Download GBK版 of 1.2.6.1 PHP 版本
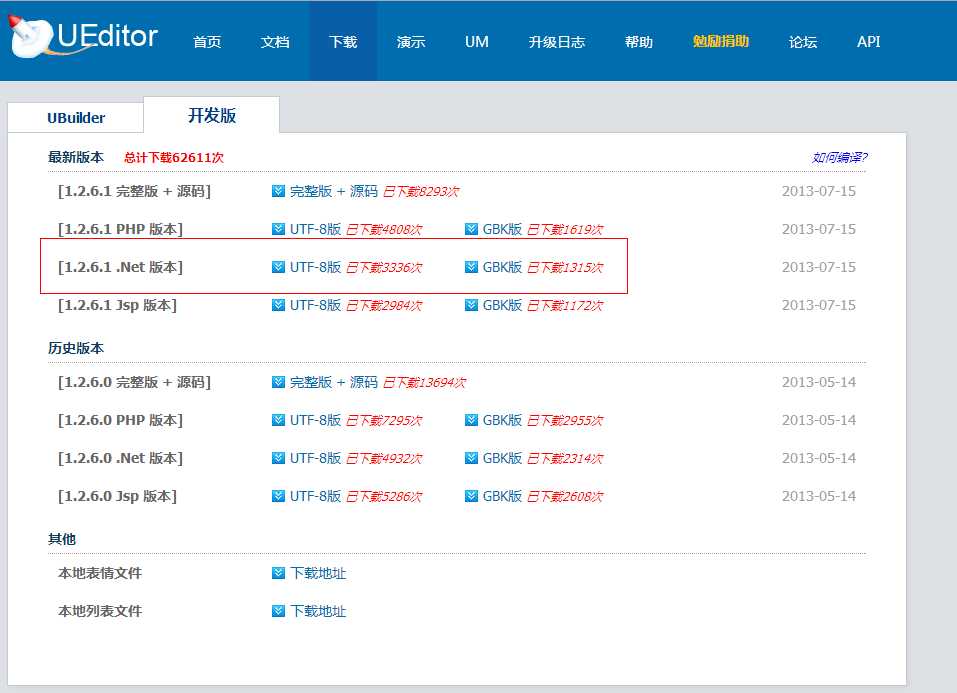The width and height of the screenshot is (957, 693). click(502, 229)
